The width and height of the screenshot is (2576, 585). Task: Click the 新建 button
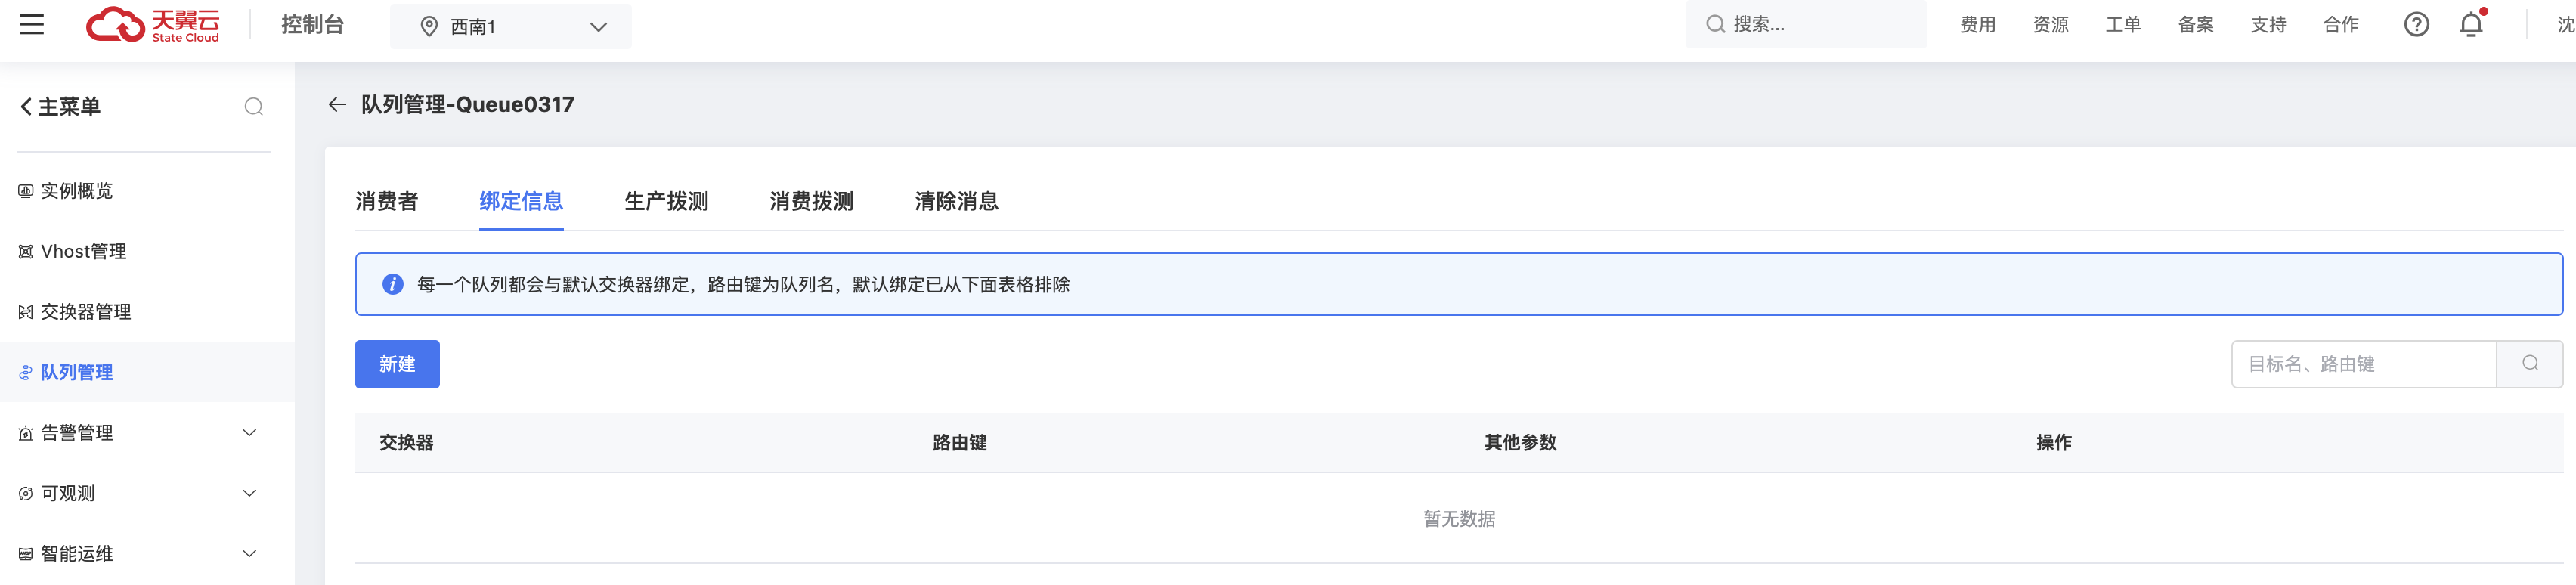point(397,364)
